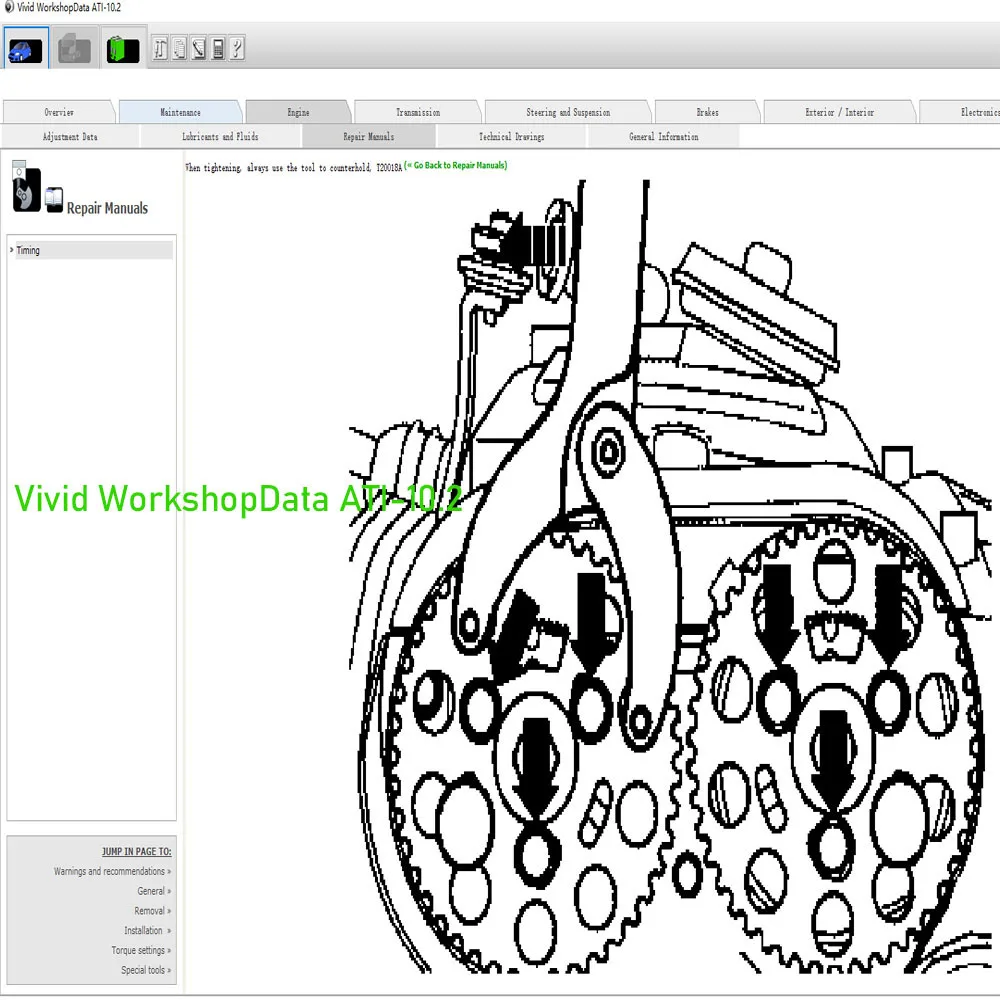The image size is (1000, 1000).
Task: Jump to Warnings and recommendations section
Action: (x=112, y=871)
